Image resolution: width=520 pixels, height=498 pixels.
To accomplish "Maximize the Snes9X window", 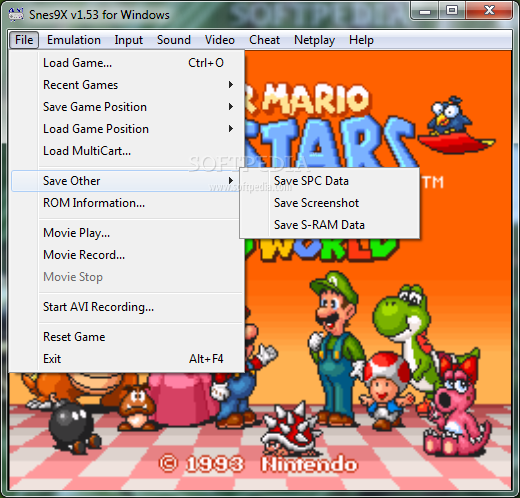I will [452, 11].
